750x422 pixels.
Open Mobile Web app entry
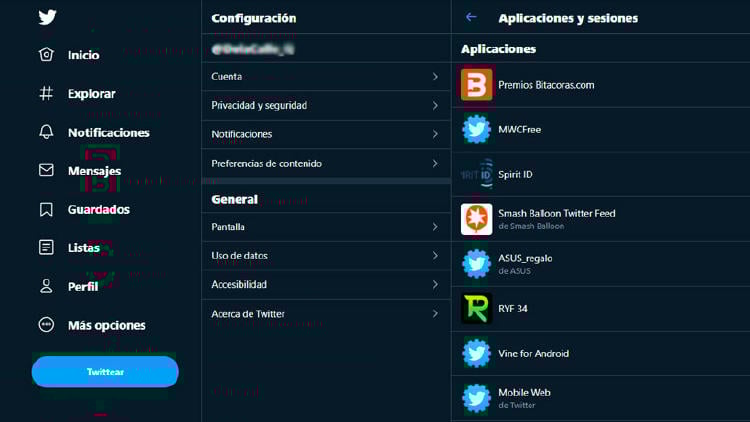click(601, 398)
